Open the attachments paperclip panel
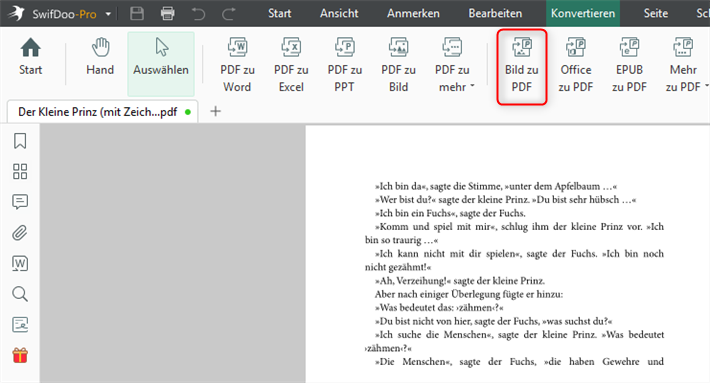 pyautogui.click(x=20, y=233)
